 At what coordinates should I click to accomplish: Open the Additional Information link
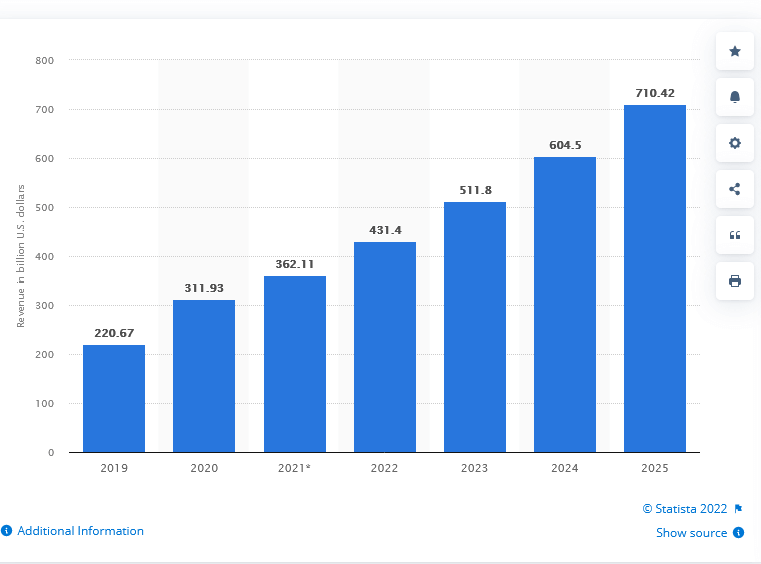click(81, 531)
